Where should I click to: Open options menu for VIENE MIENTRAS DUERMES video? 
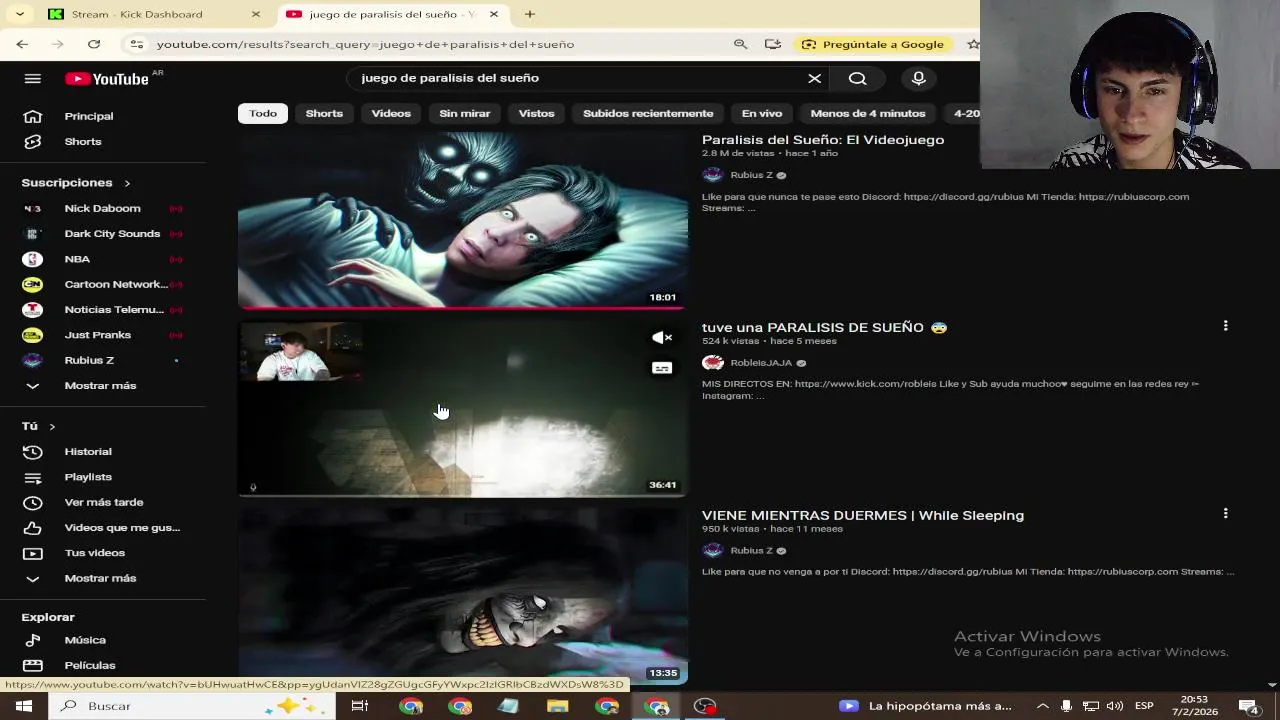[1225, 514]
